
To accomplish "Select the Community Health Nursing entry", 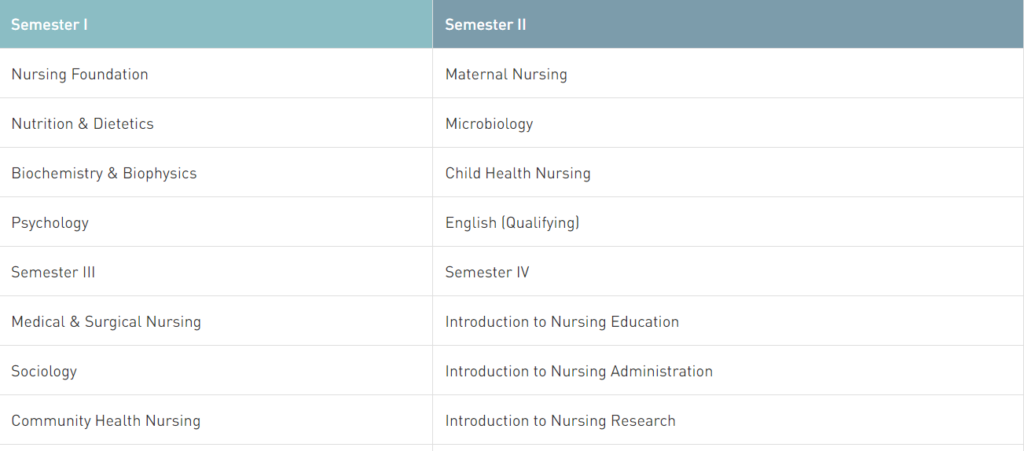I will [106, 421].
